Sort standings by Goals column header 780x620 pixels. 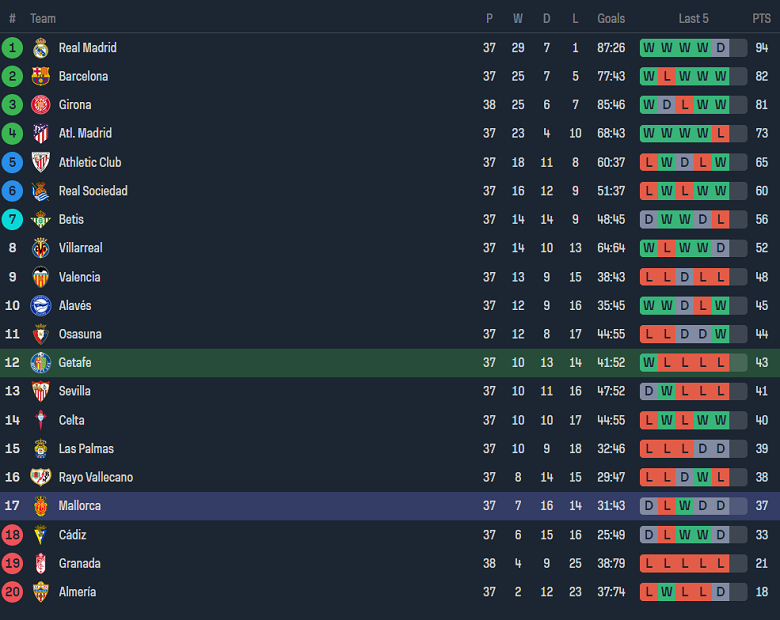[x=611, y=18]
